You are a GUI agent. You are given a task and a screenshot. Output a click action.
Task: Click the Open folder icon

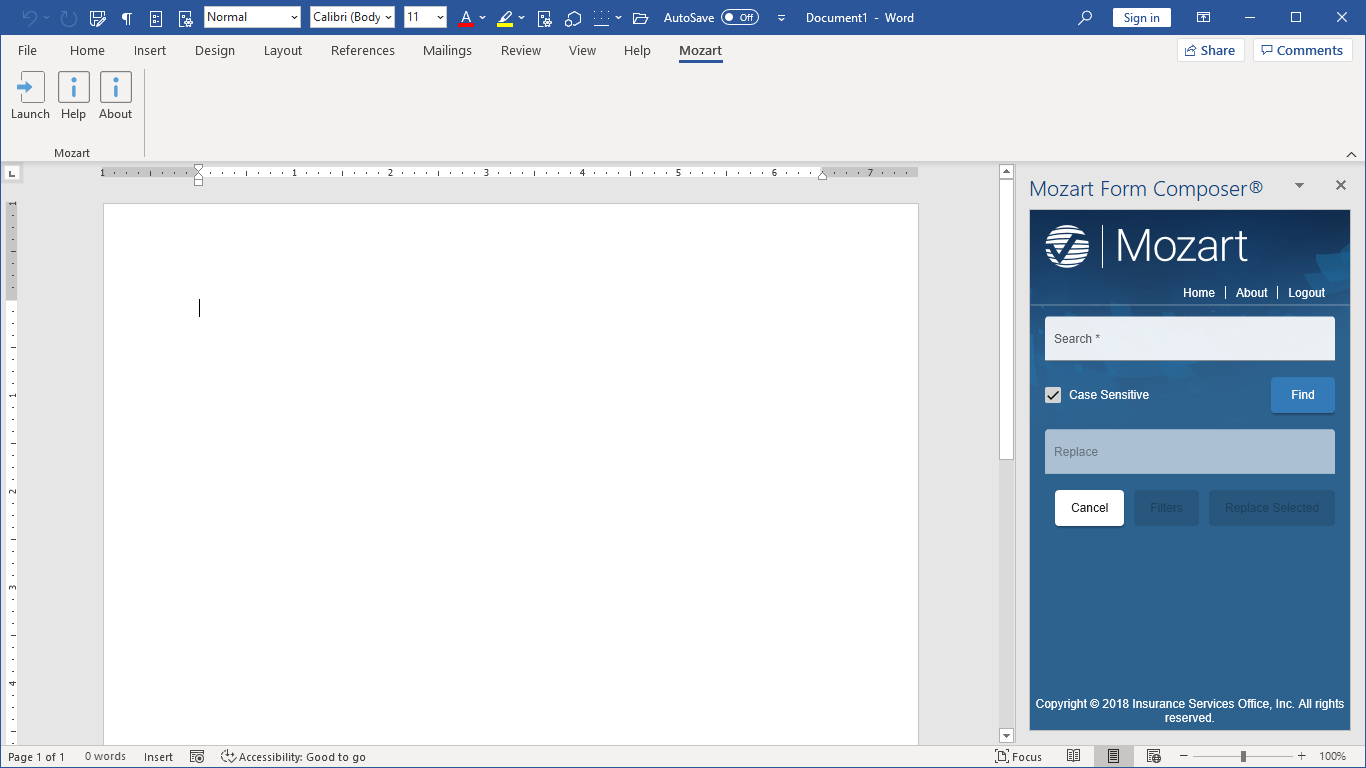(641, 18)
